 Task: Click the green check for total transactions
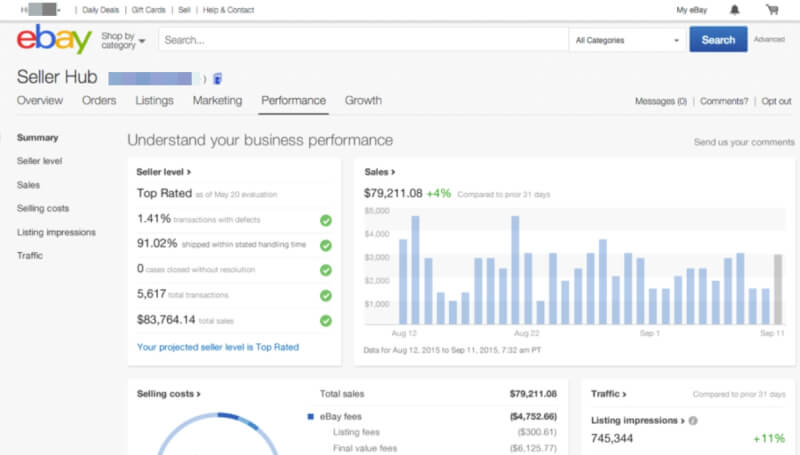326,295
